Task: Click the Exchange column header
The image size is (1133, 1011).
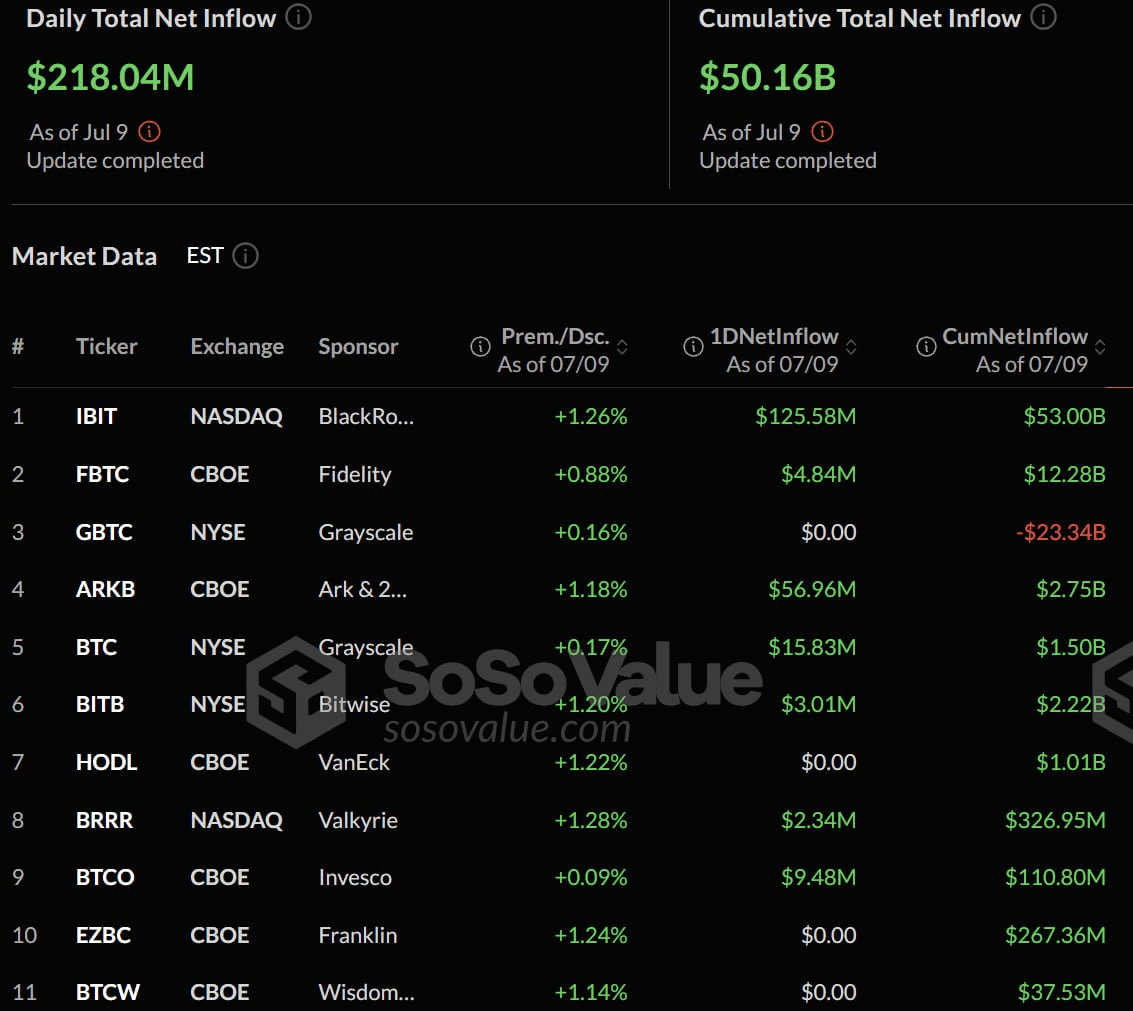Action: pos(237,347)
